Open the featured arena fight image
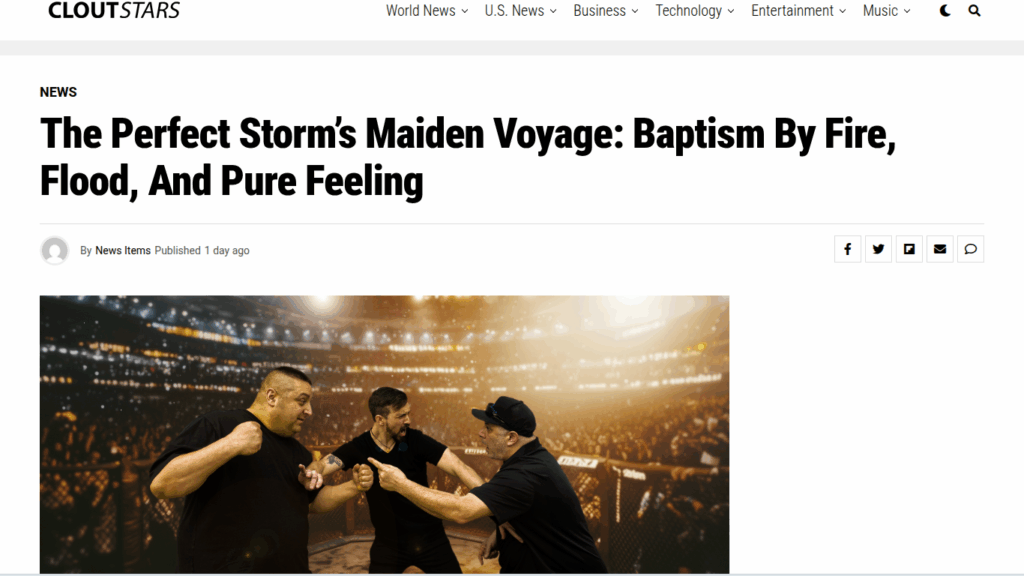The image size is (1024, 576). (385, 434)
